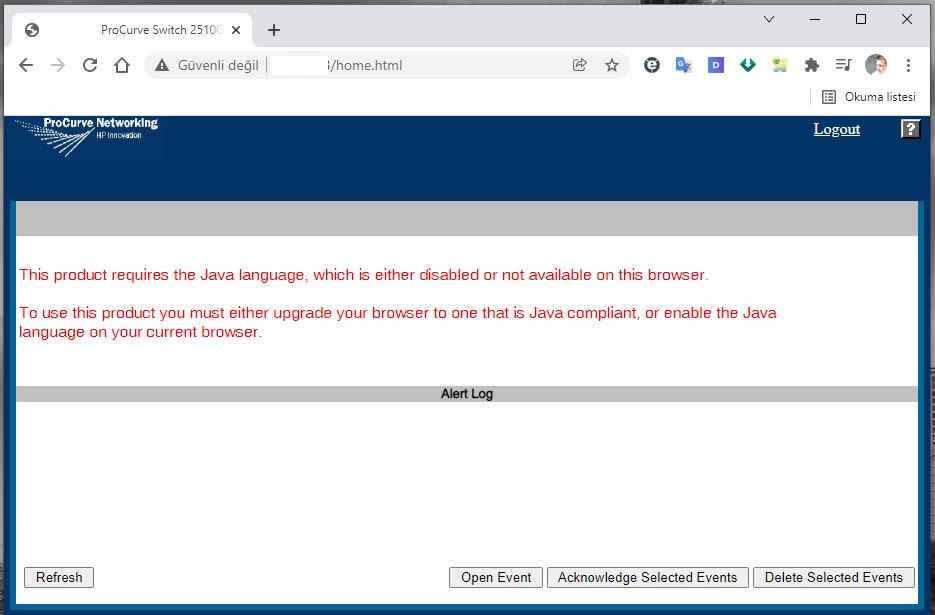Click the Logout link
This screenshot has width=935, height=615.
836,129
